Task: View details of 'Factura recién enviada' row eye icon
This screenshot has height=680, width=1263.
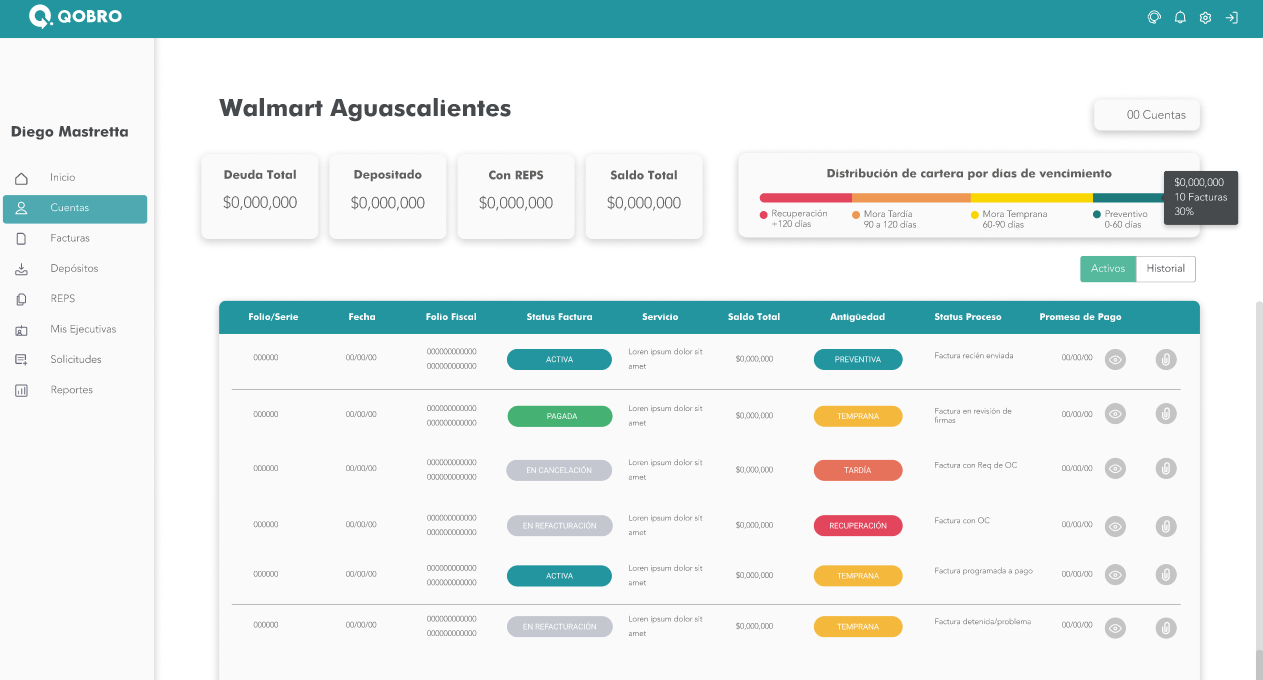Action: [1115, 359]
